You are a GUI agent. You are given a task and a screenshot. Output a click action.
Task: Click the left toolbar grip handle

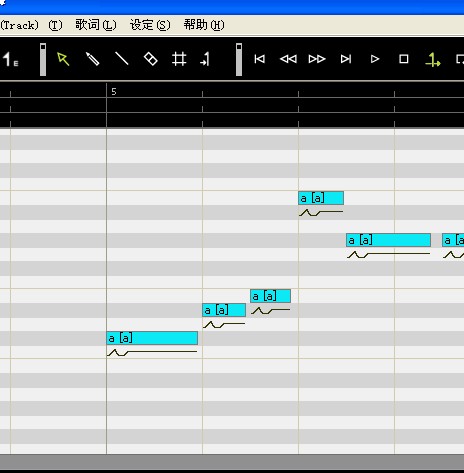tap(43, 59)
